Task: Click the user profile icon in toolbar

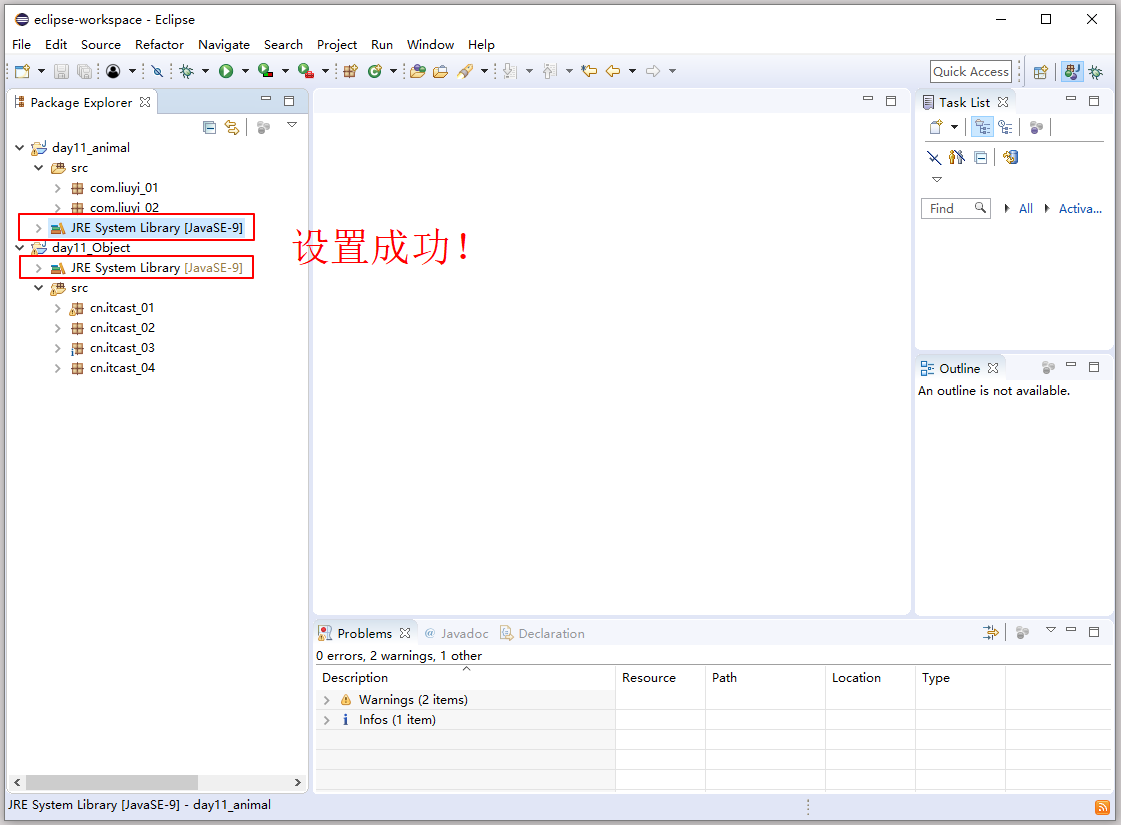Action: pos(113,71)
